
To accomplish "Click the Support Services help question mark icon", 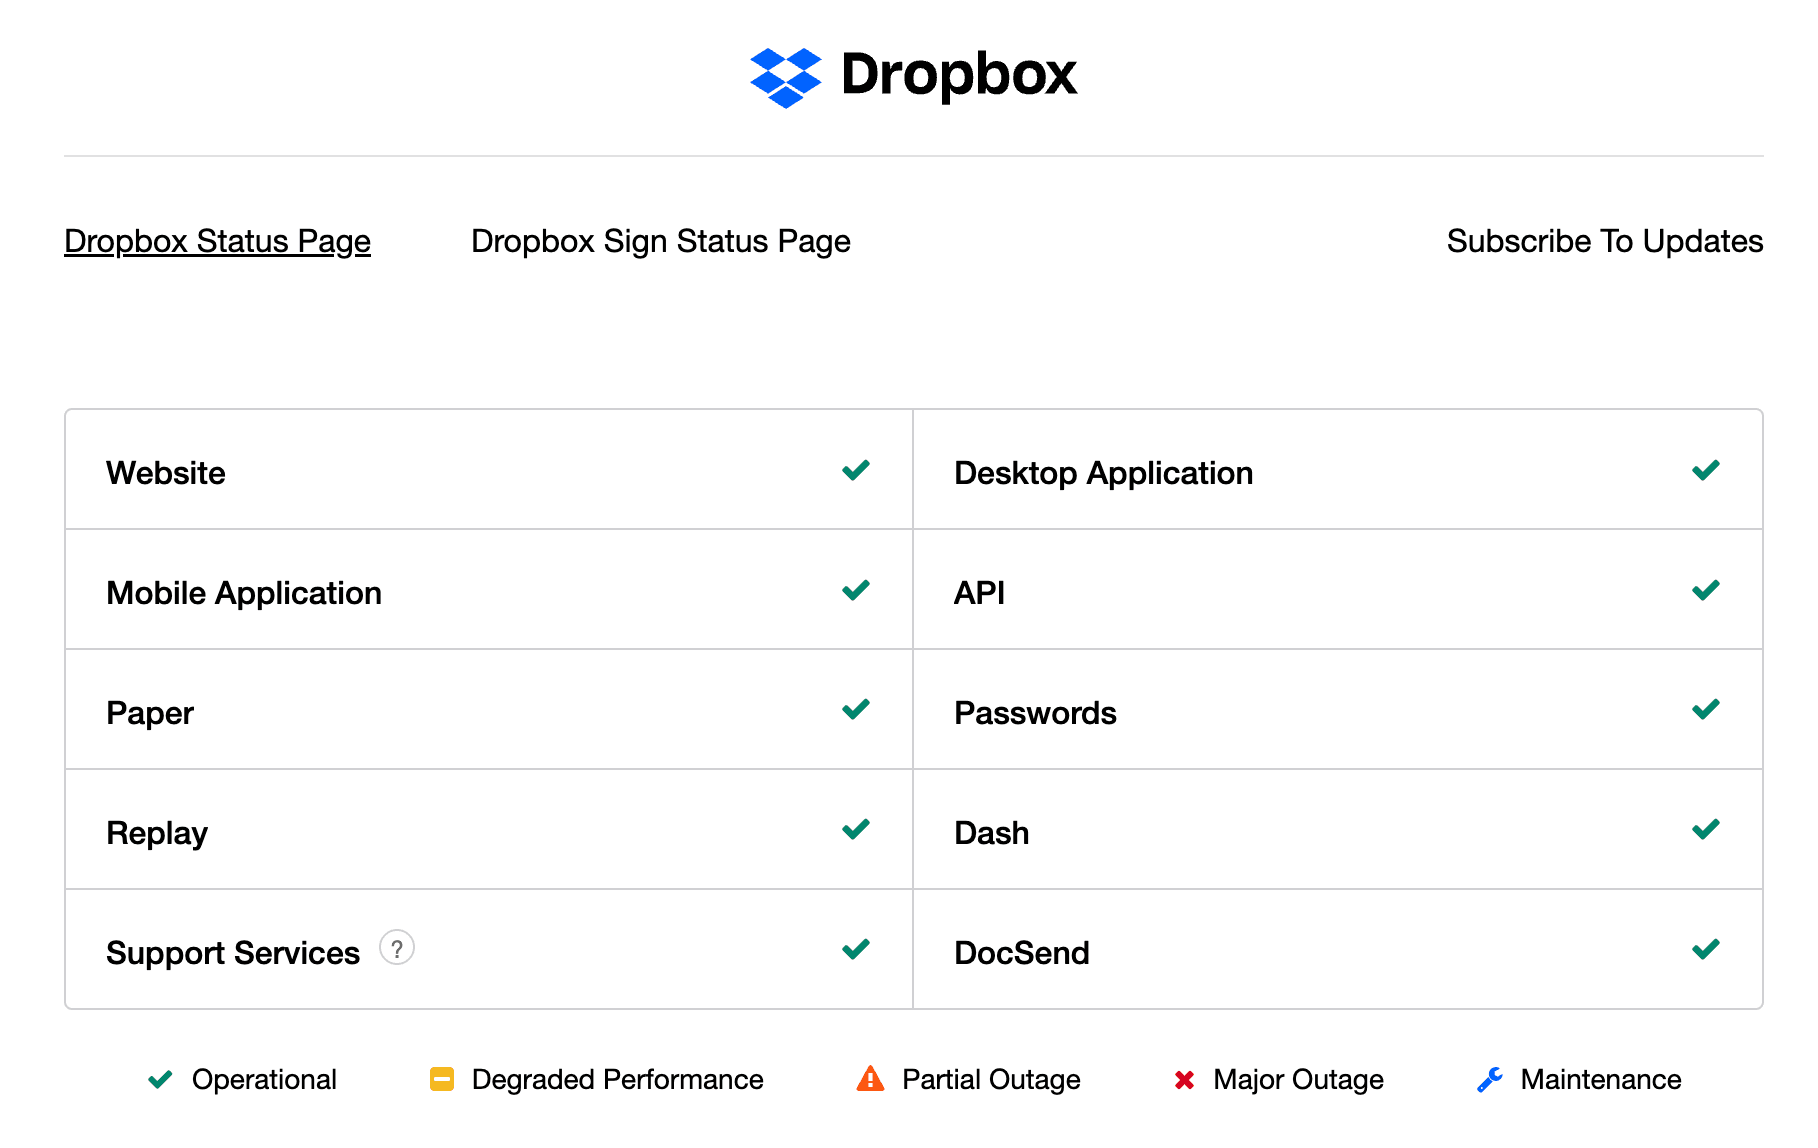I will click(x=397, y=948).
